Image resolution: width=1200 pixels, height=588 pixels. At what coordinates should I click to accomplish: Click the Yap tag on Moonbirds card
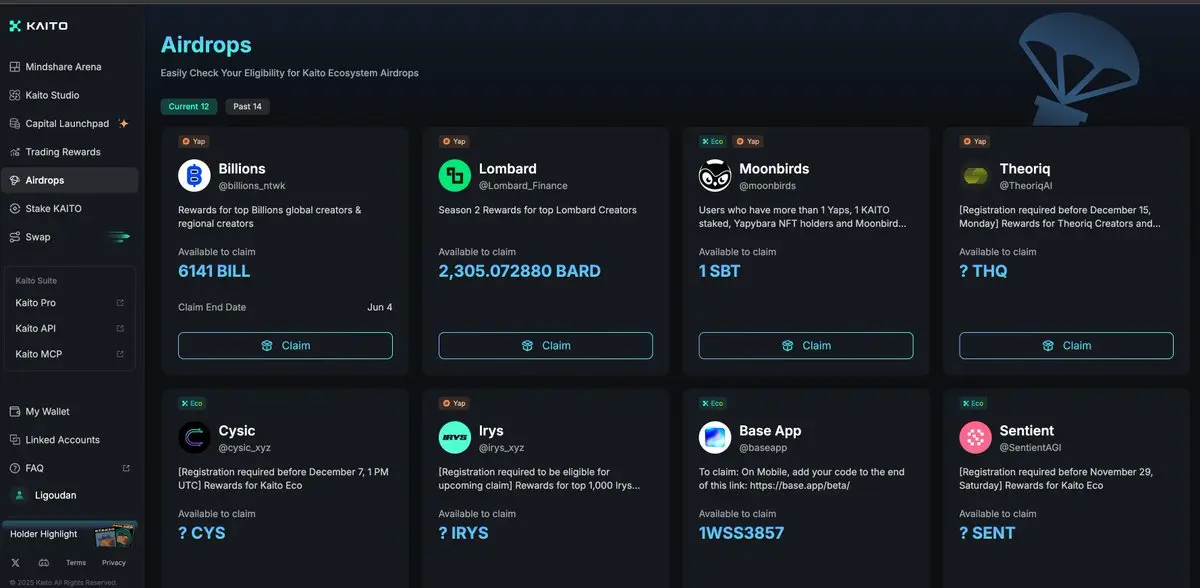coord(748,141)
